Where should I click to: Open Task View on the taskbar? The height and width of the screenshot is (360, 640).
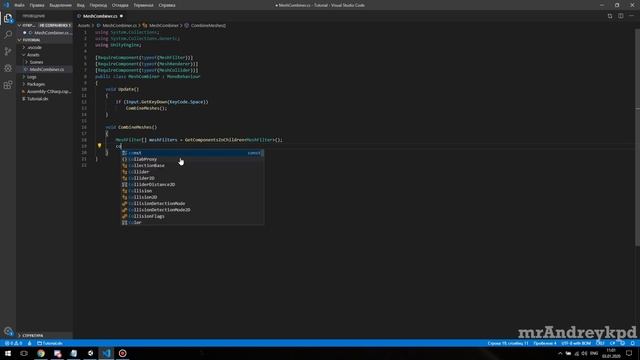click(24, 353)
